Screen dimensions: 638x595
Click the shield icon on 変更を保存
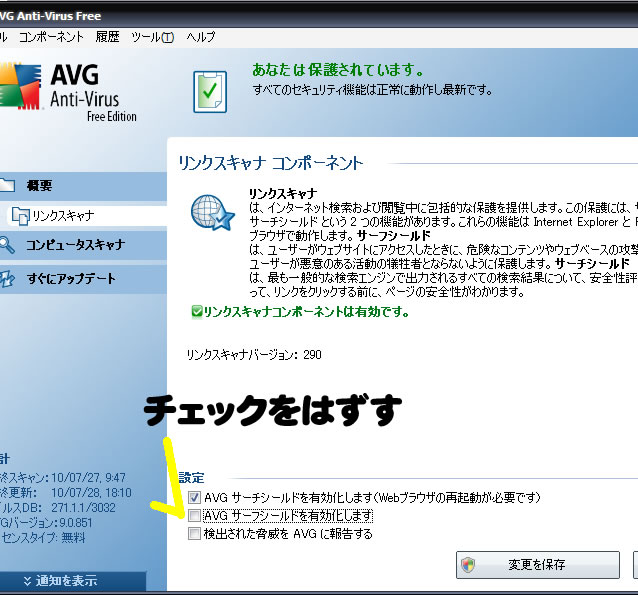(468, 565)
